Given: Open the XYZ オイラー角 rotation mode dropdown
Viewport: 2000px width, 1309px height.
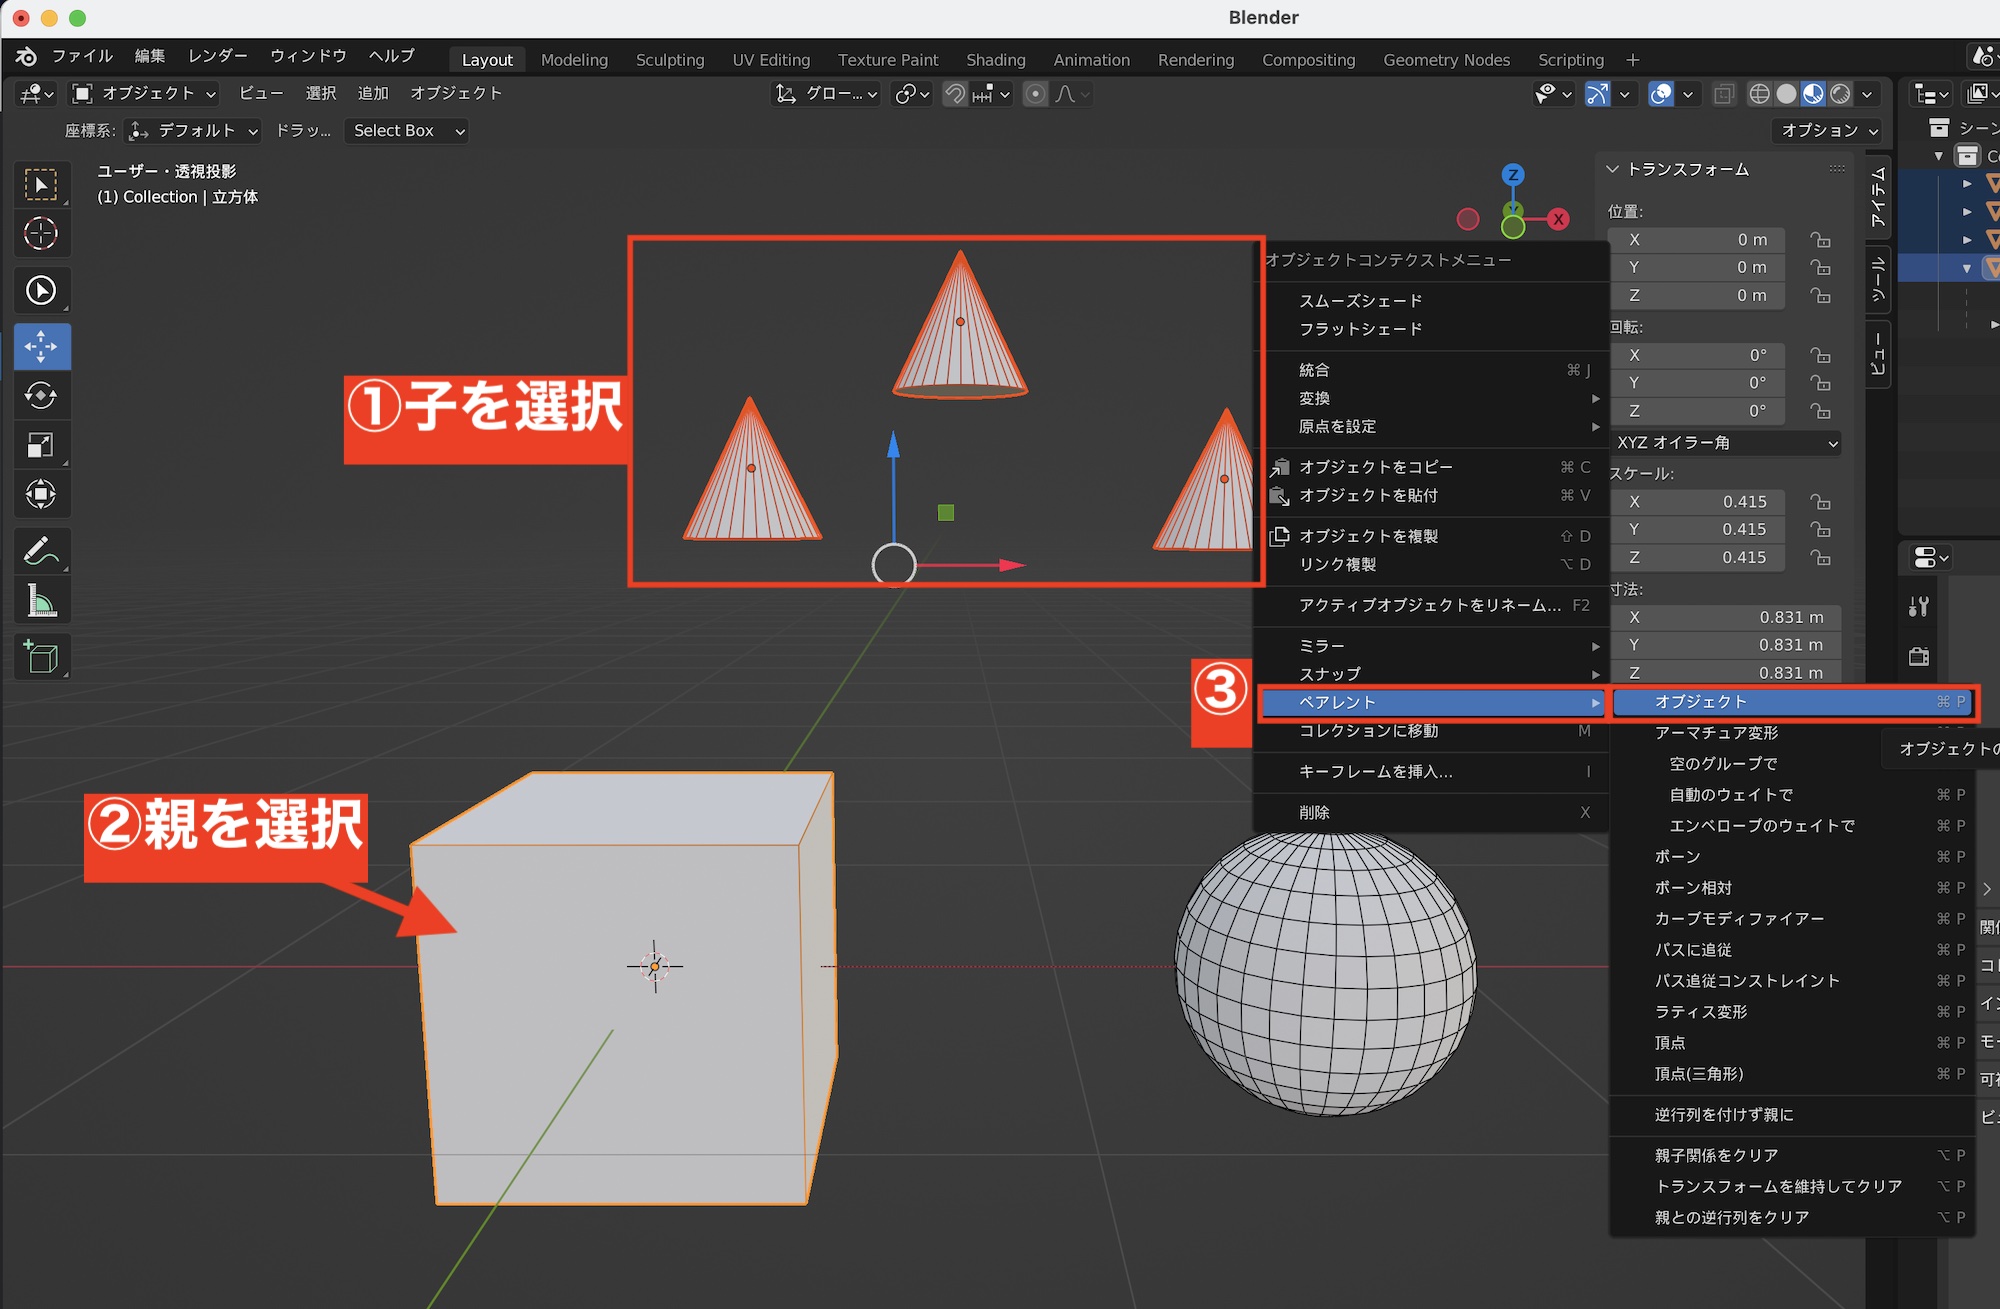Looking at the screenshot, I should coord(1726,443).
